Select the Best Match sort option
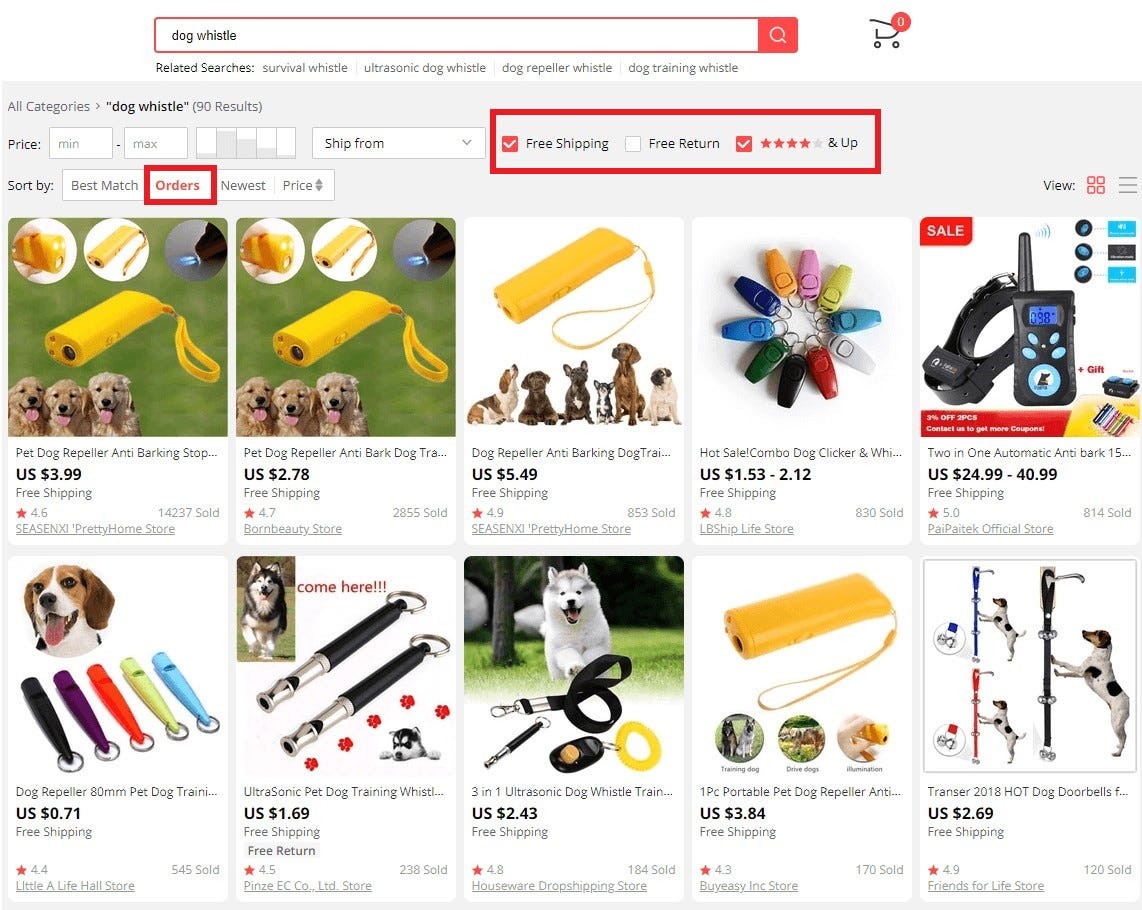Image resolution: width=1142 pixels, height=910 pixels. pos(104,185)
